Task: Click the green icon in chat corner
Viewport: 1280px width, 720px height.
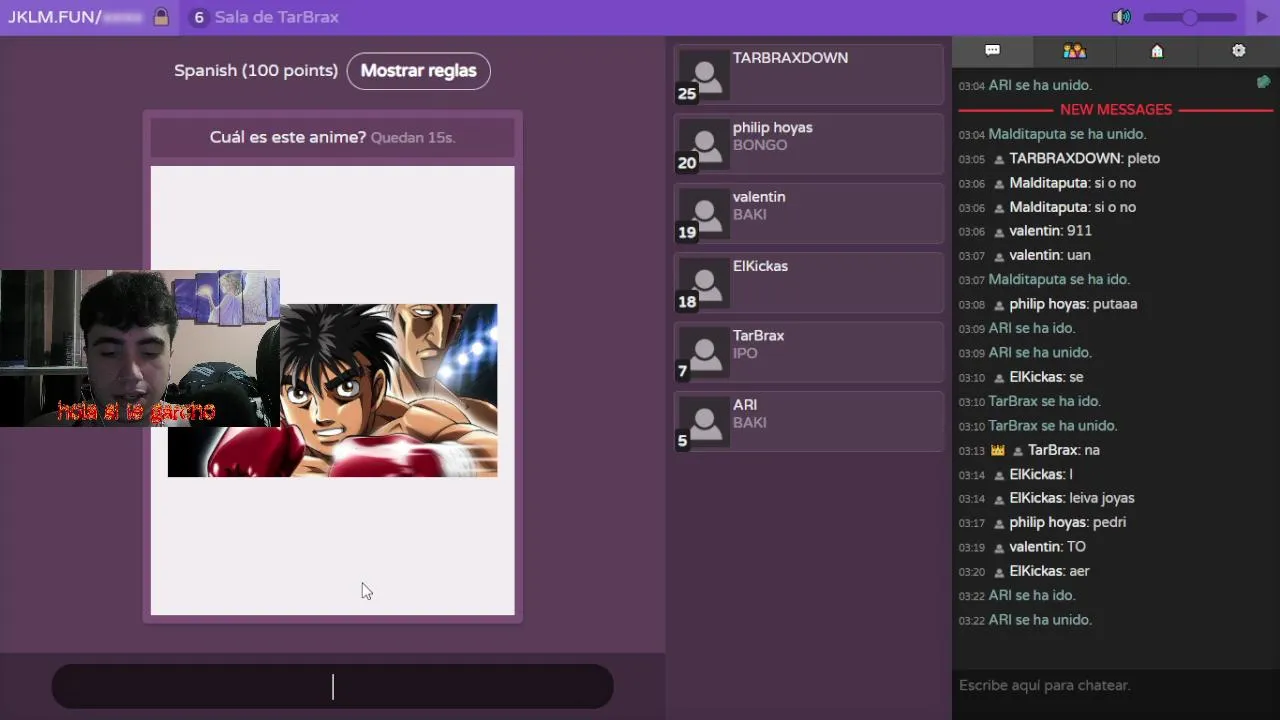Action: click(x=1263, y=83)
